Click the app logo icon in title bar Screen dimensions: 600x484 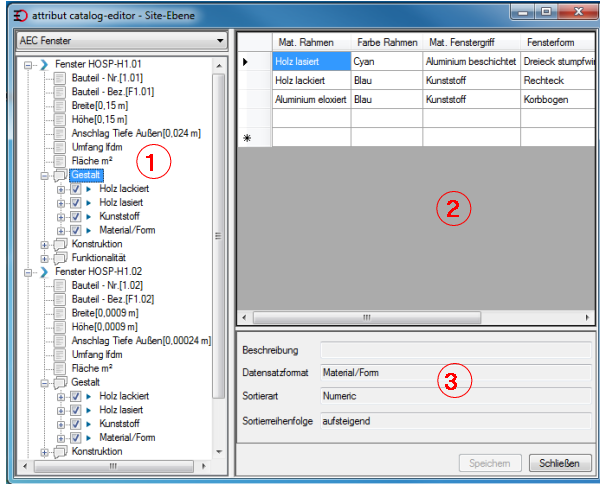click(20, 16)
